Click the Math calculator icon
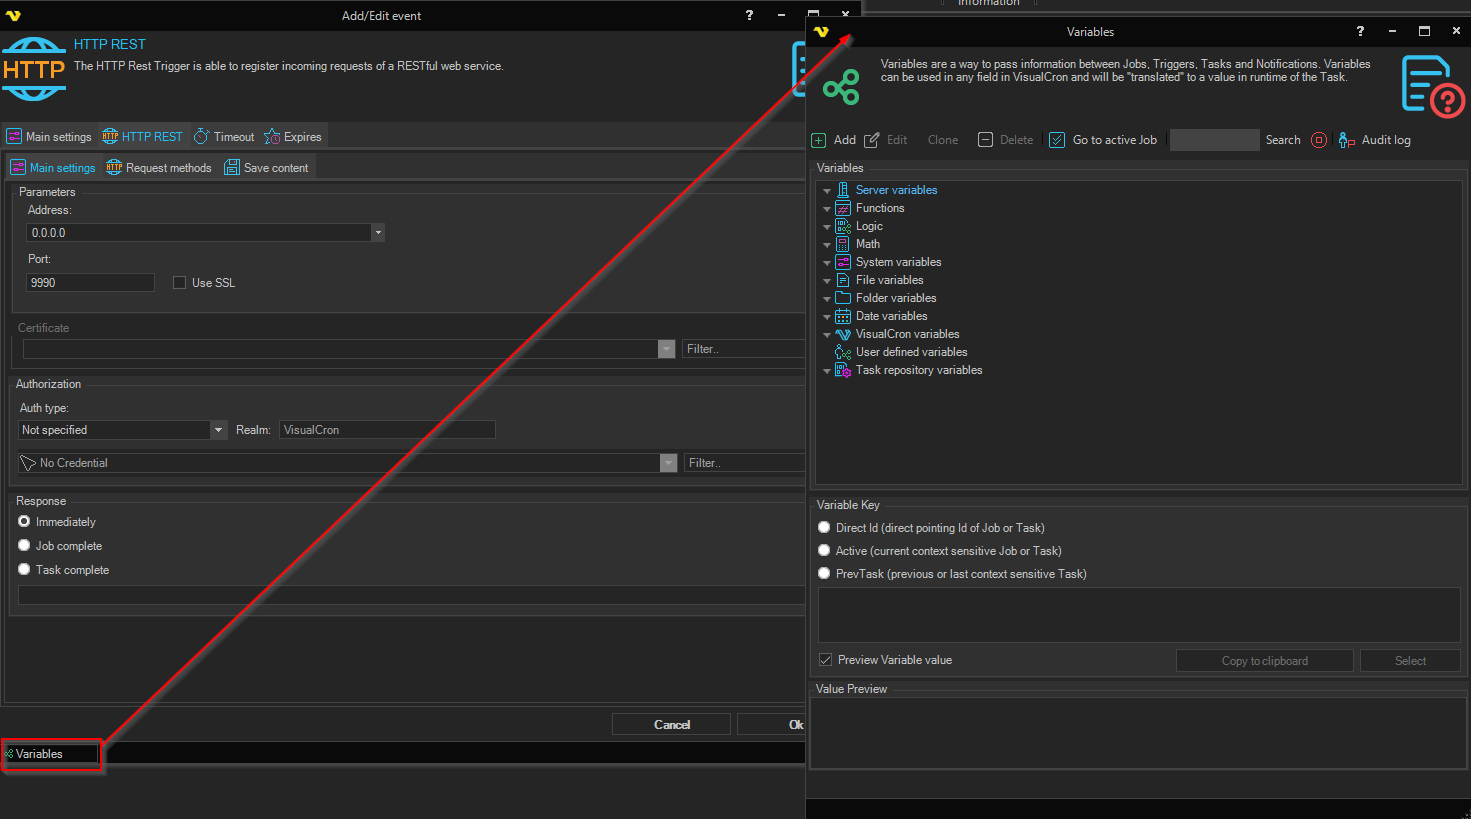 [x=843, y=244]
